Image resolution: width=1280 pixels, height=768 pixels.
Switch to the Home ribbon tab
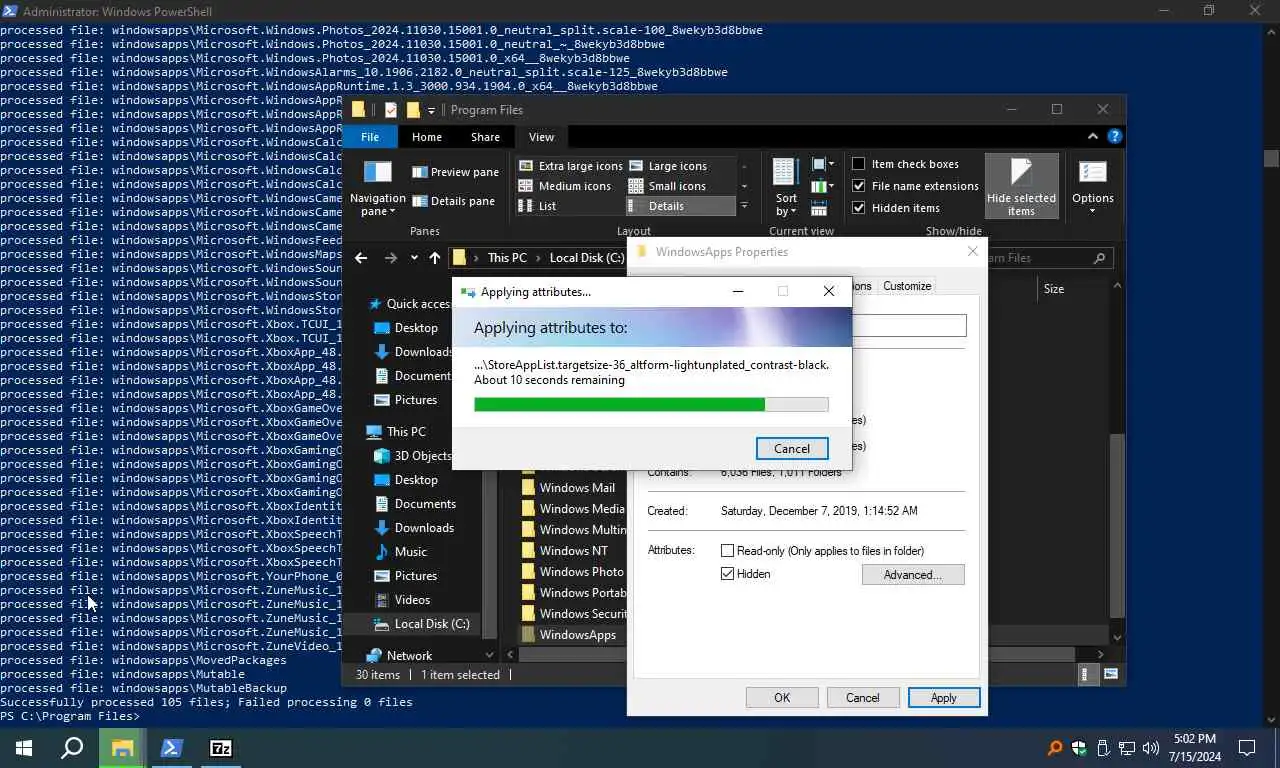pos(427,137)
